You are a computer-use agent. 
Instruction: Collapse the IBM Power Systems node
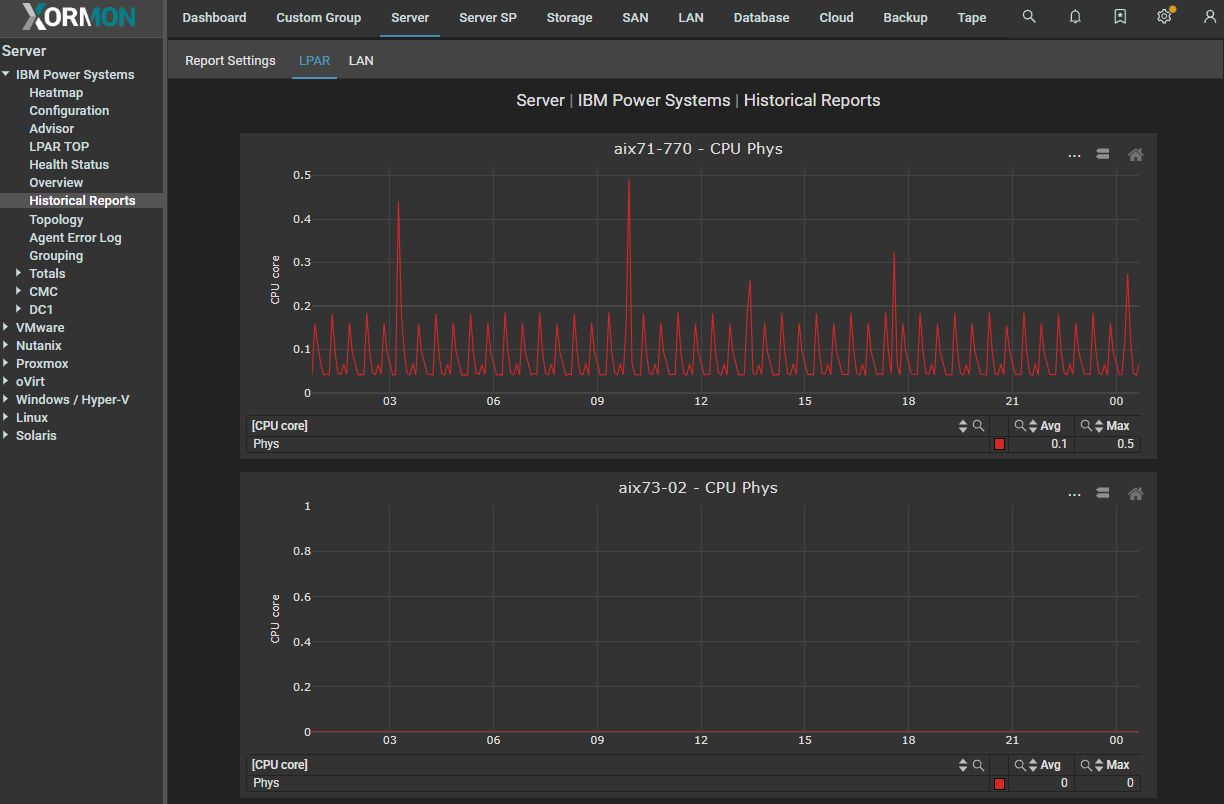coord(6,75)
